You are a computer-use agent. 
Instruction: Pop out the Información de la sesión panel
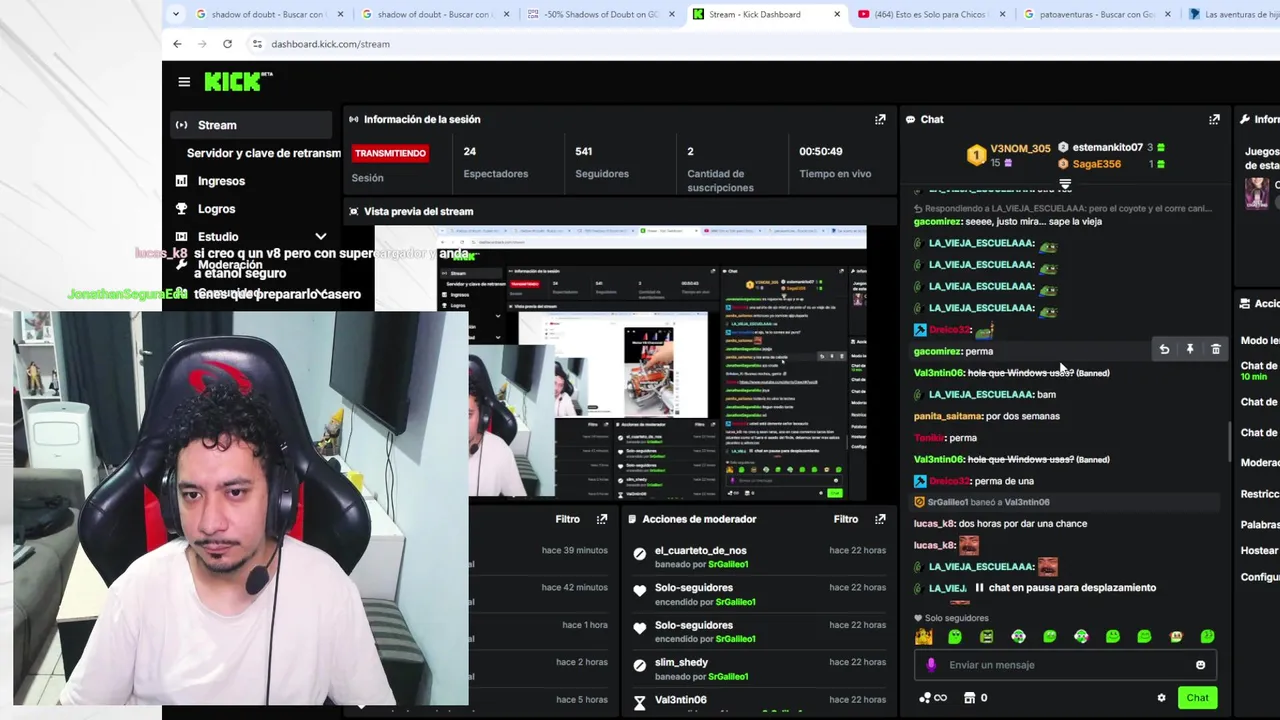point(880,119)
